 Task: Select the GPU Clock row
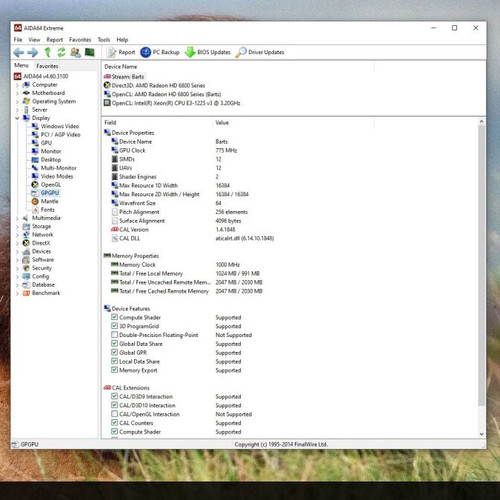tap(174, 150)
